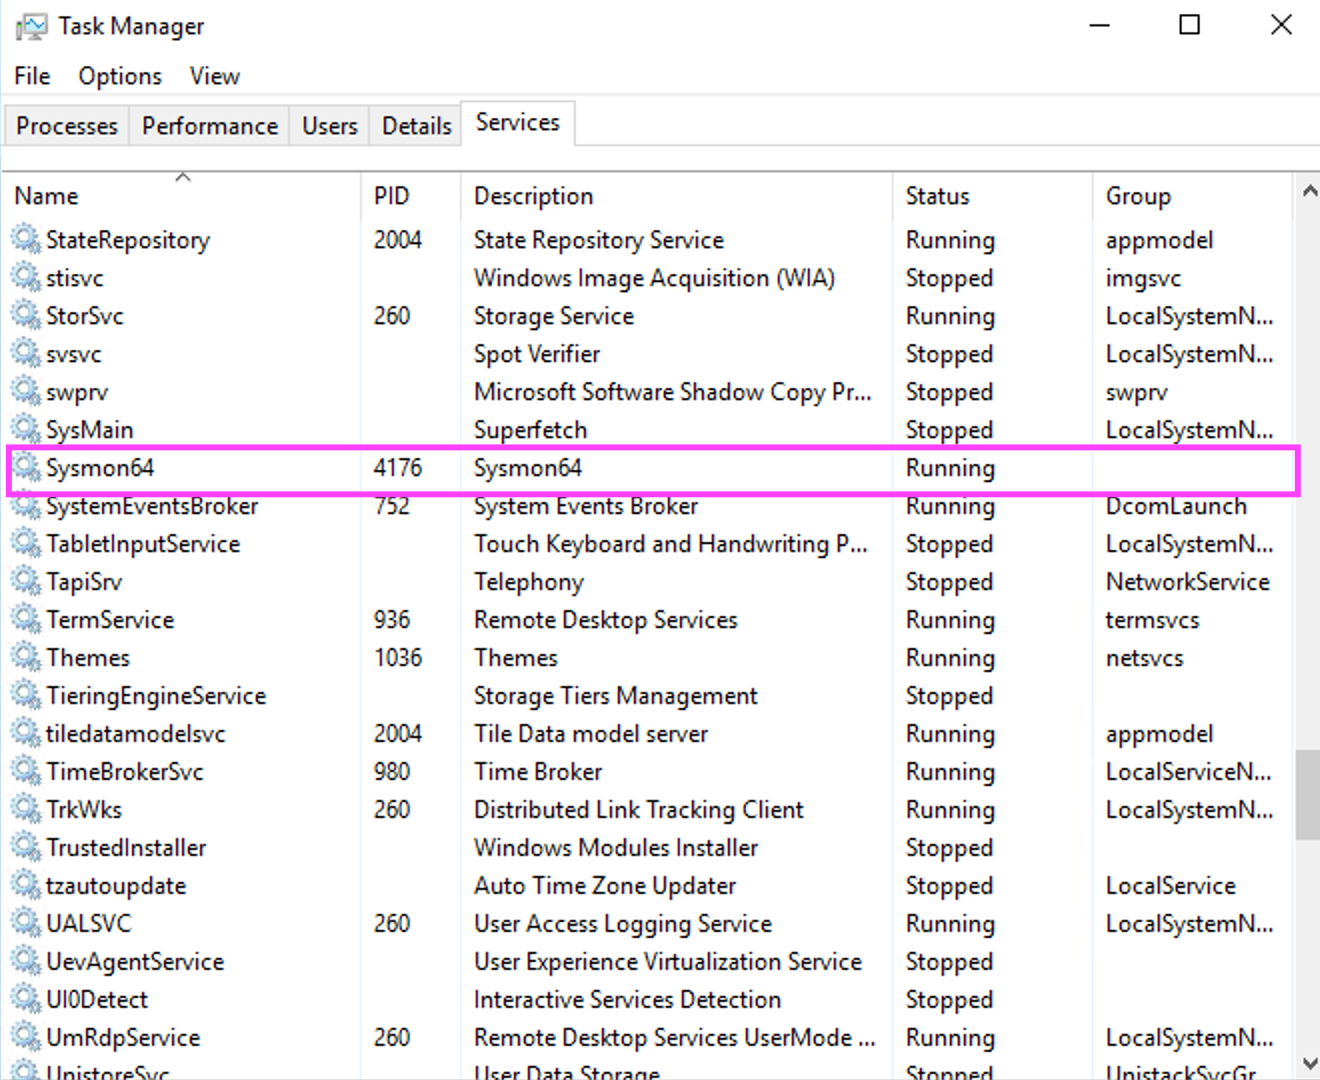
Task: Sort services by the Name column header
Action: pos(46,196)
